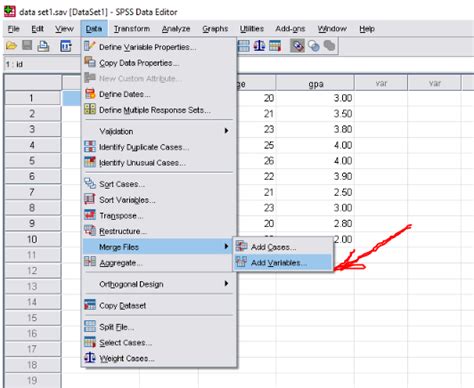This screenshot has width=474, height=388.
Task: Click the Transpose menu icon
Action: point(90,215)
